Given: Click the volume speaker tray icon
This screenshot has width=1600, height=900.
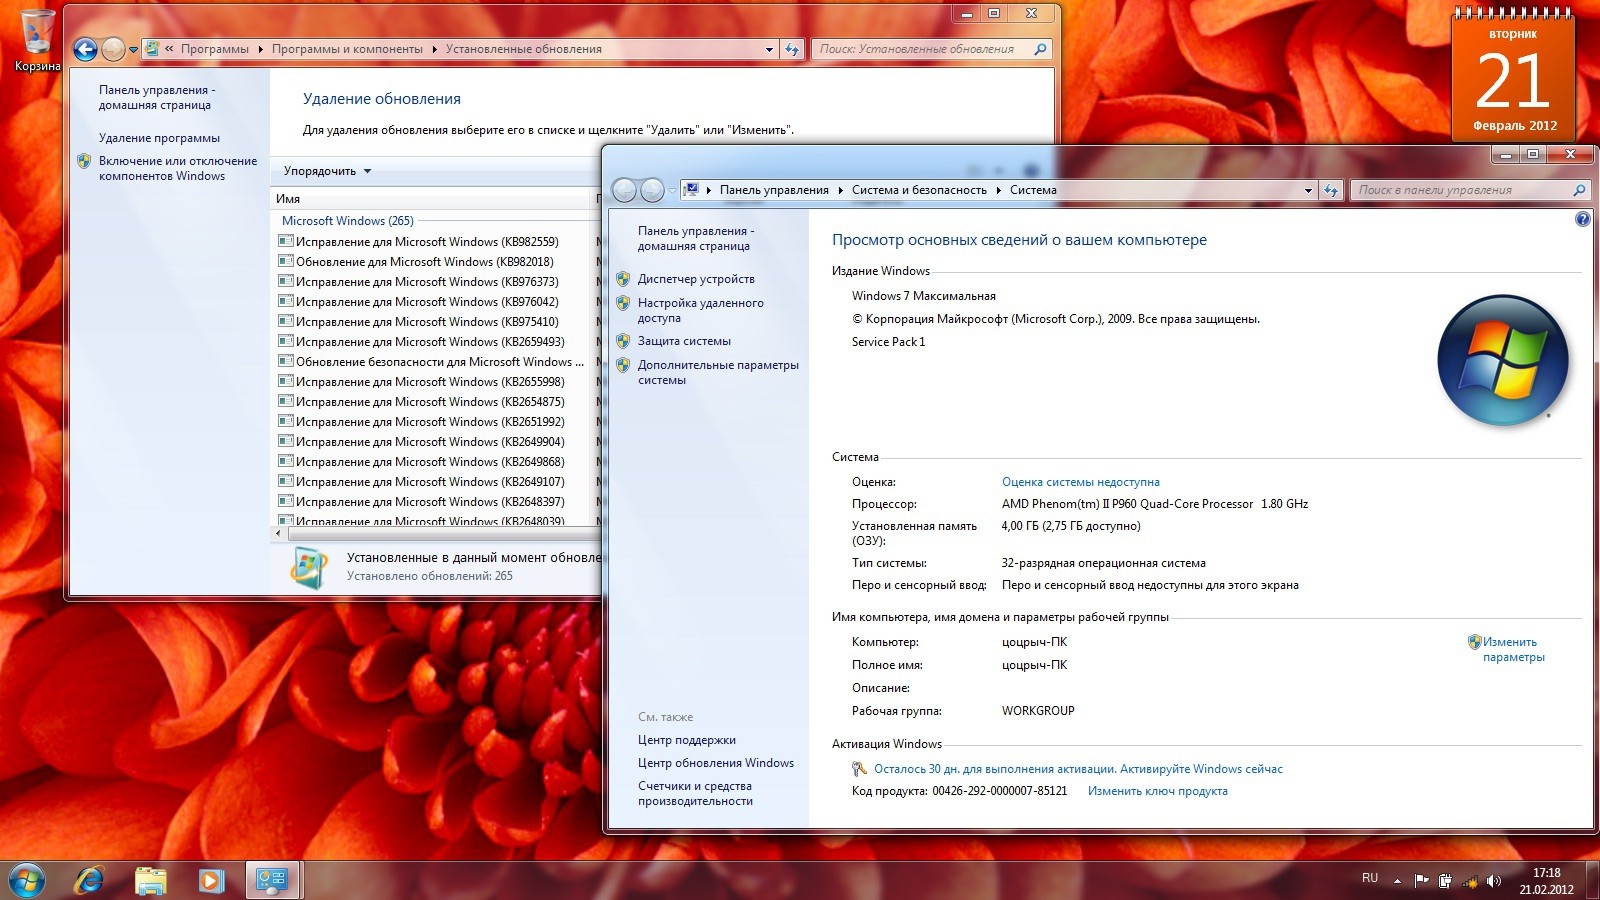Looking at the screenshot, I should (1494, 881).
